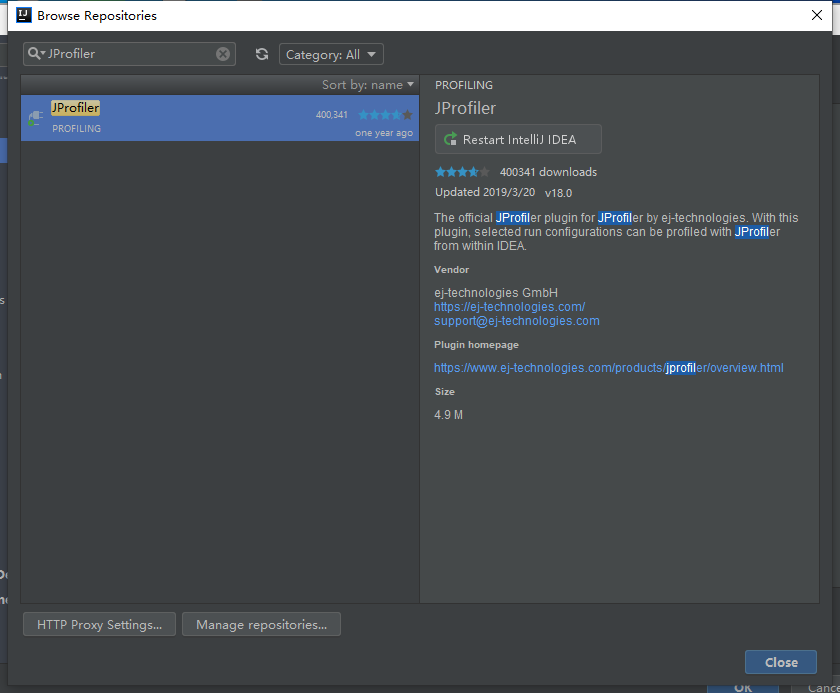
Task: Open the Category: All dropdown
Action: (331, 54)
